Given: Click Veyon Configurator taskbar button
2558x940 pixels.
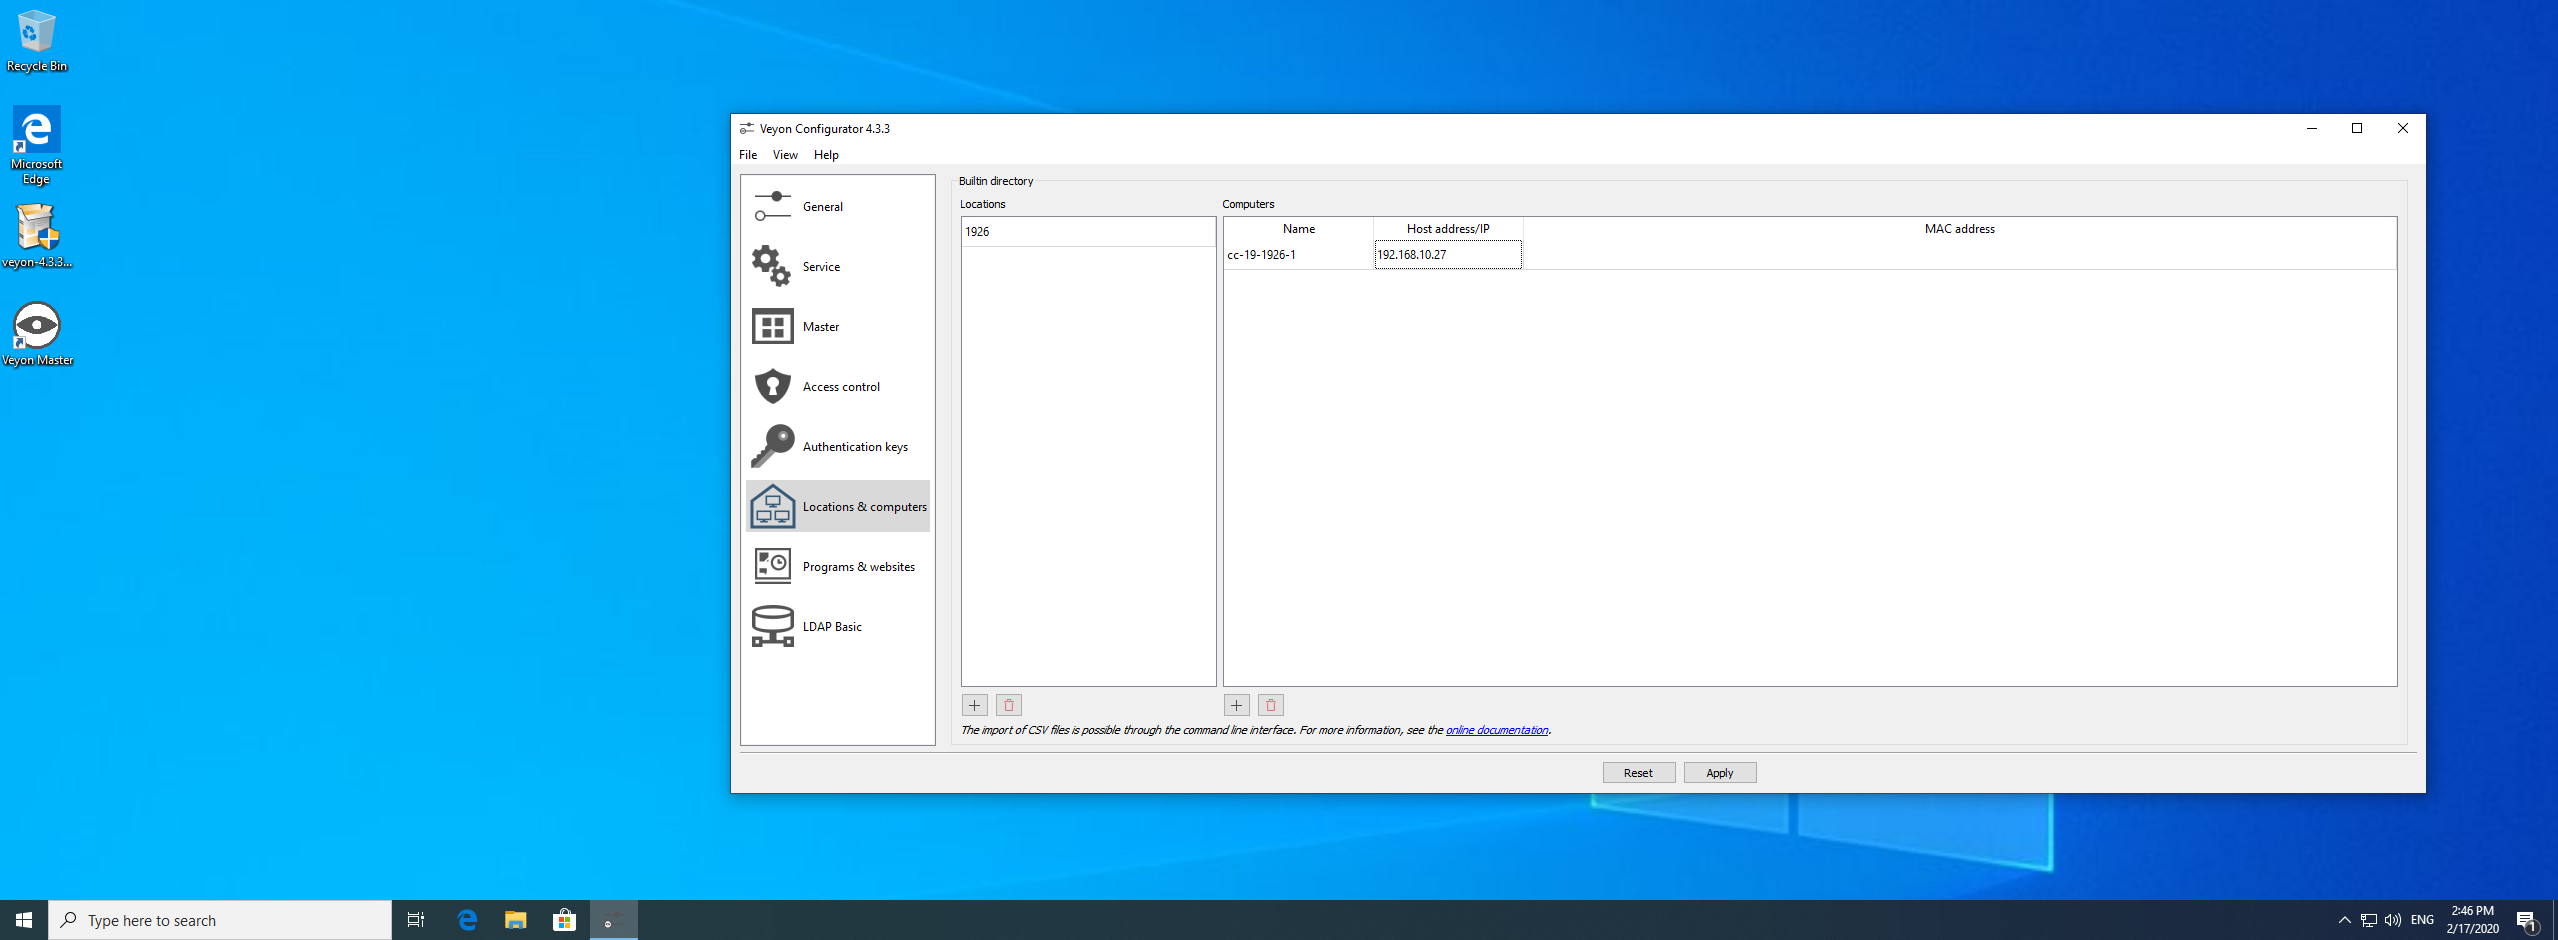Looking at the screenshot, I should (614, 920).
